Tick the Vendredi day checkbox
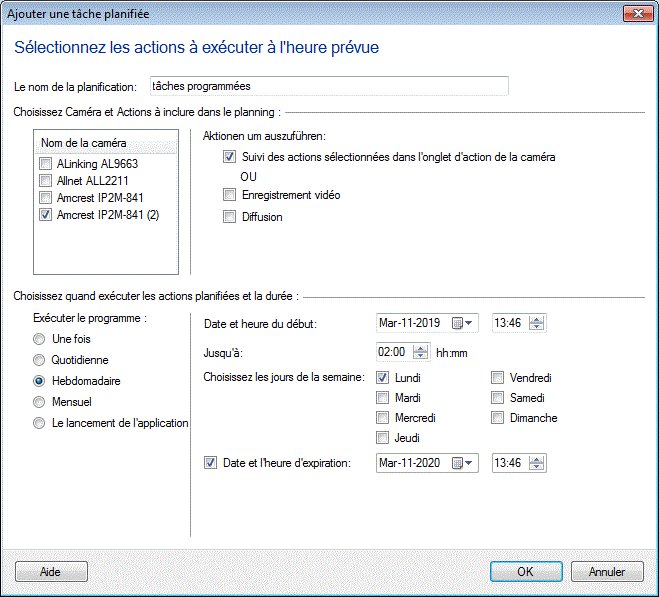Screen dimensions: 659x597 (x=498, y=378)
